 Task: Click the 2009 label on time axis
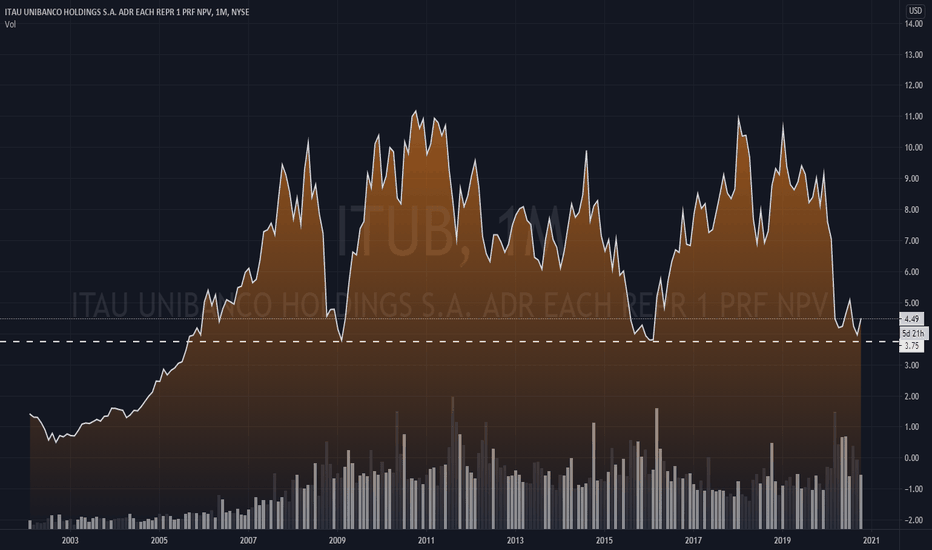click(337, 540)
